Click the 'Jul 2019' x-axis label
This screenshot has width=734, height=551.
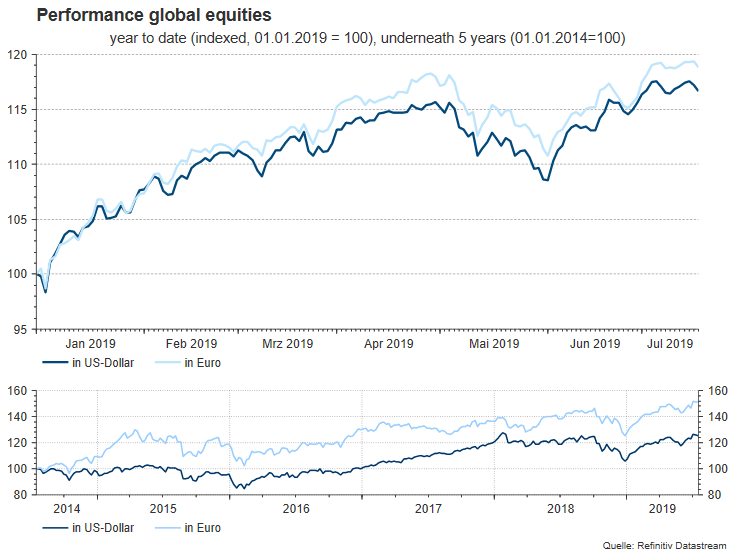tap(671, 343)
